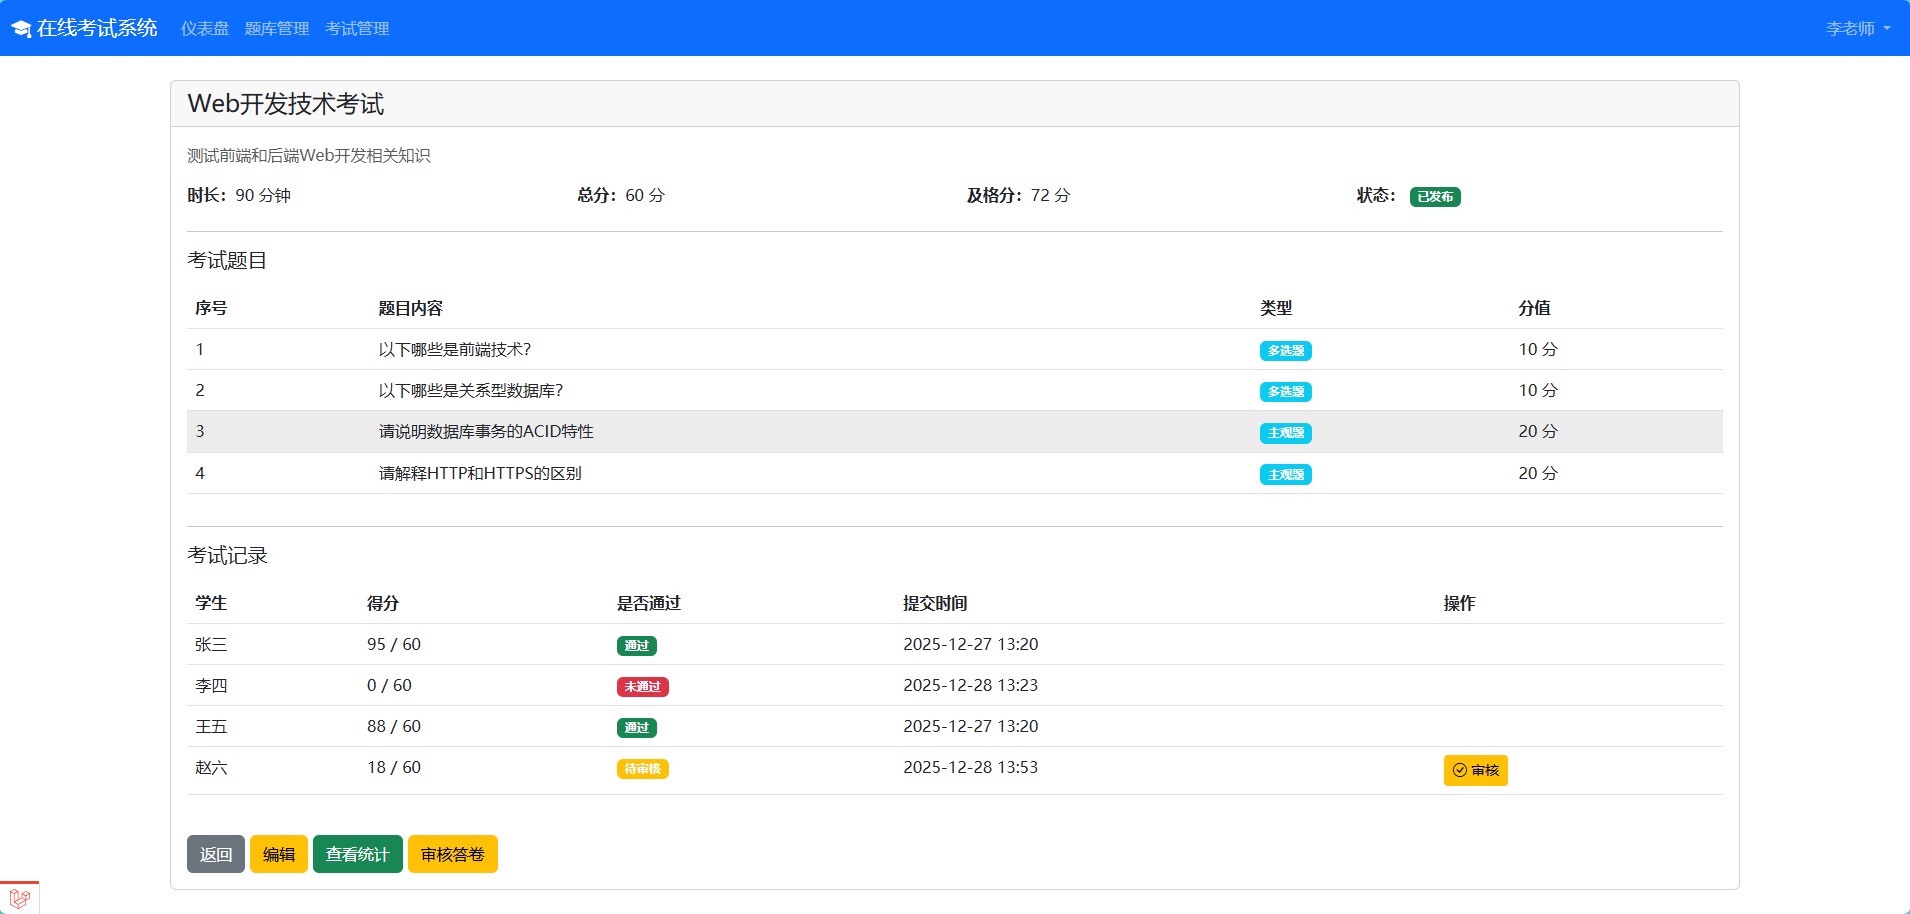Click the 待审核 badge for 赵六
The image size is (1910, 914).
click(642, 769)
